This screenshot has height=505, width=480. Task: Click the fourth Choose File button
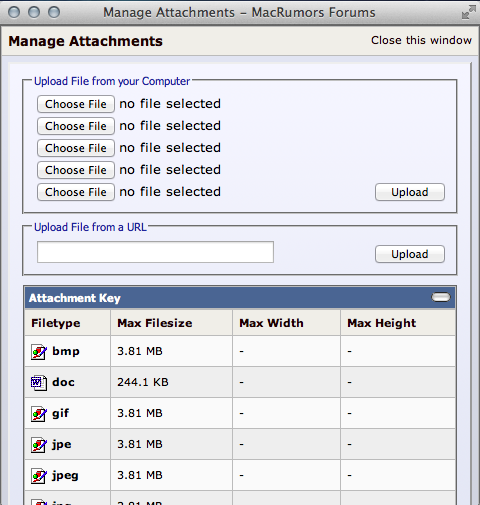76,170
